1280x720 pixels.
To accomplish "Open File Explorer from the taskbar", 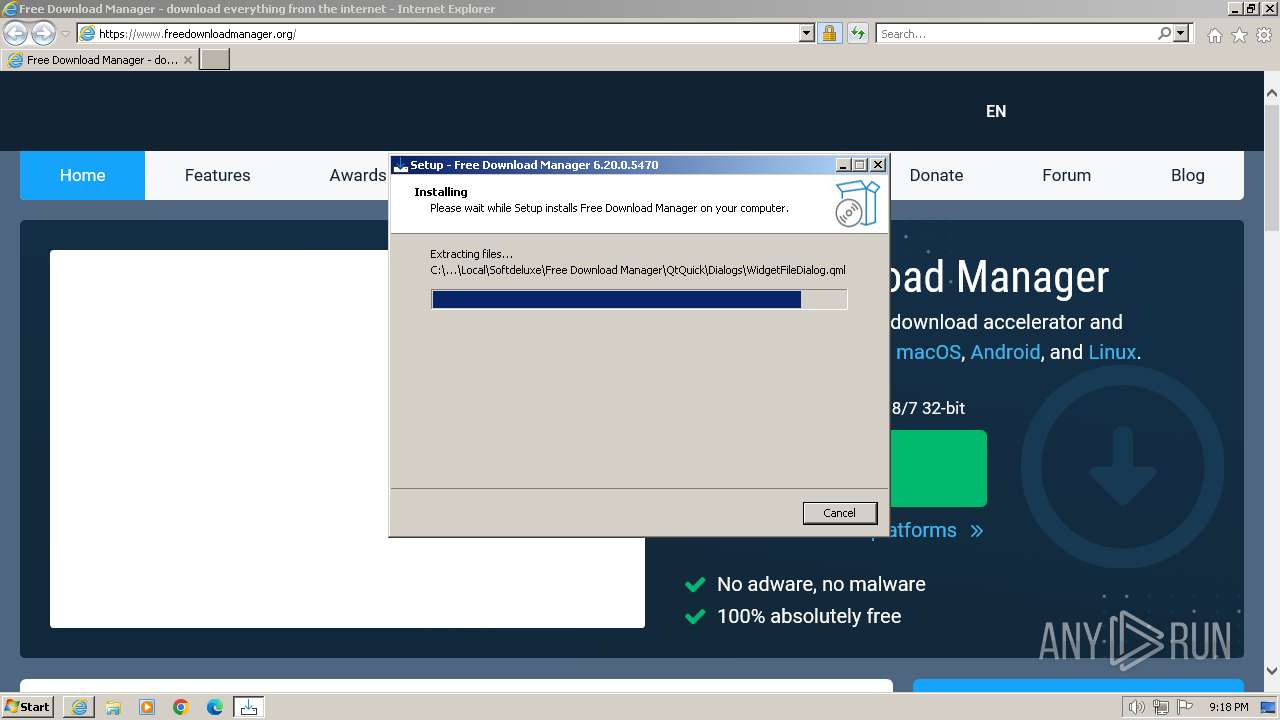I will (113, 707).
